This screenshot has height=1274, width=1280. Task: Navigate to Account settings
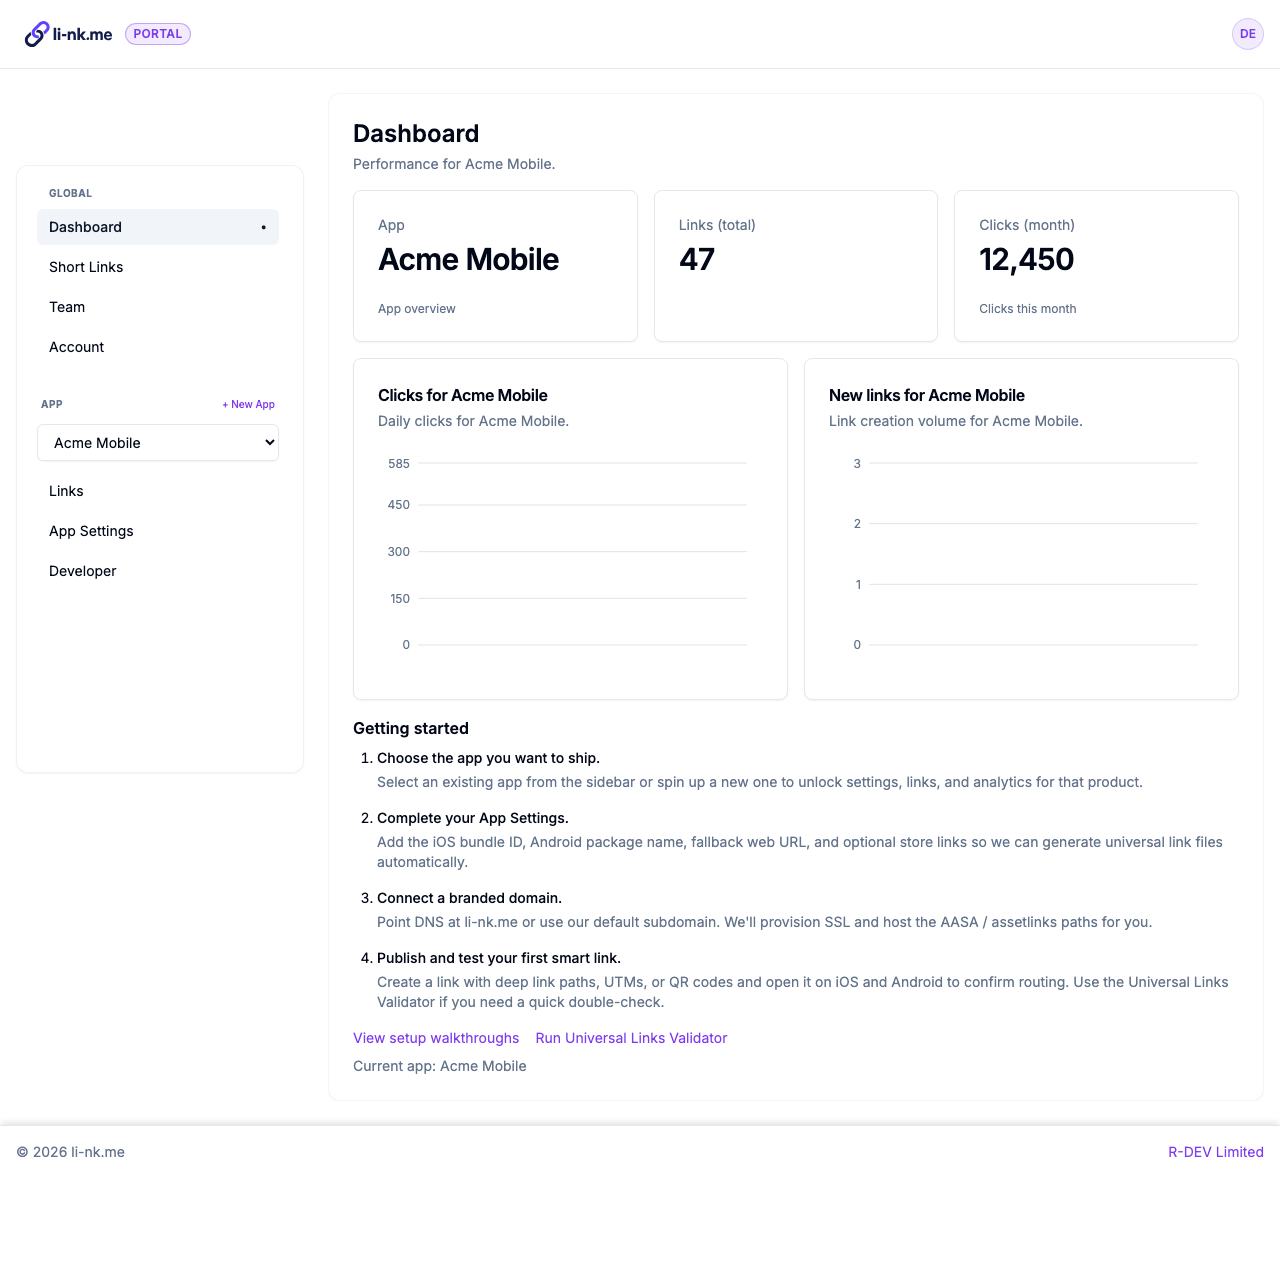coord(77,347)
